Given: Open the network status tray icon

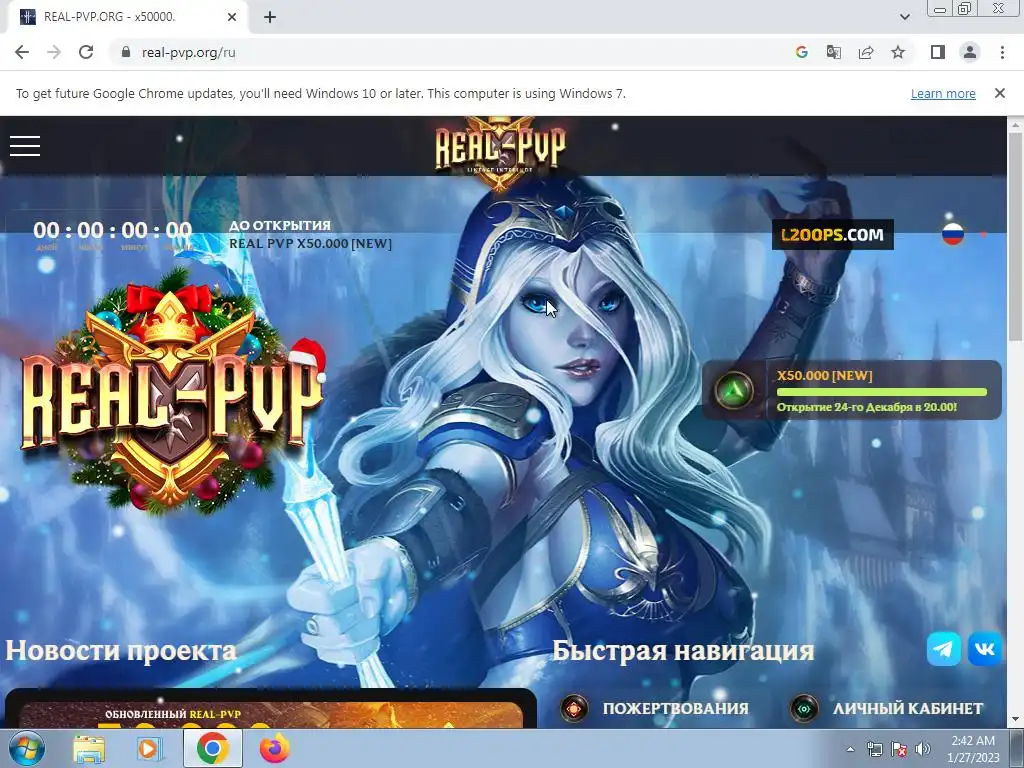Looking at the screenshot, I should (x=874, y=750).
